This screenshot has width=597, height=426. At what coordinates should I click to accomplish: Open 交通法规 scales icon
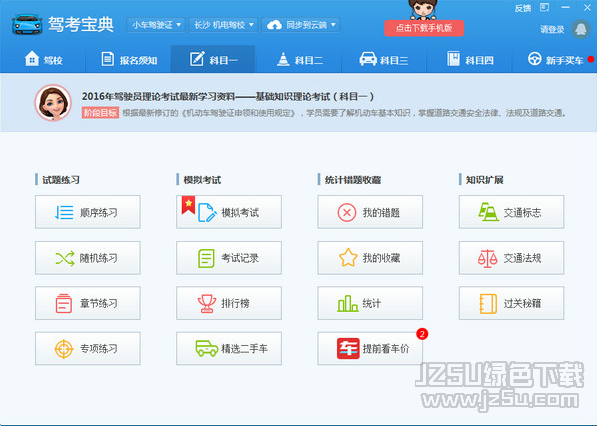pyautogui.click(x=487, y=258)
